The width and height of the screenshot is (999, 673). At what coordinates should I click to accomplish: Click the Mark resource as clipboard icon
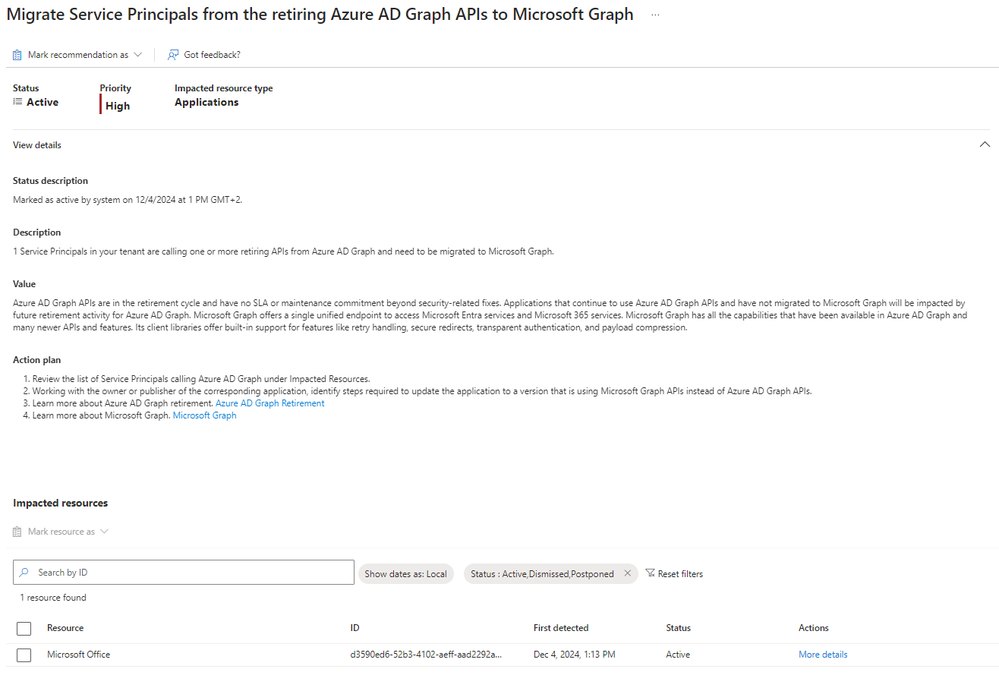[x=17, y=532]
